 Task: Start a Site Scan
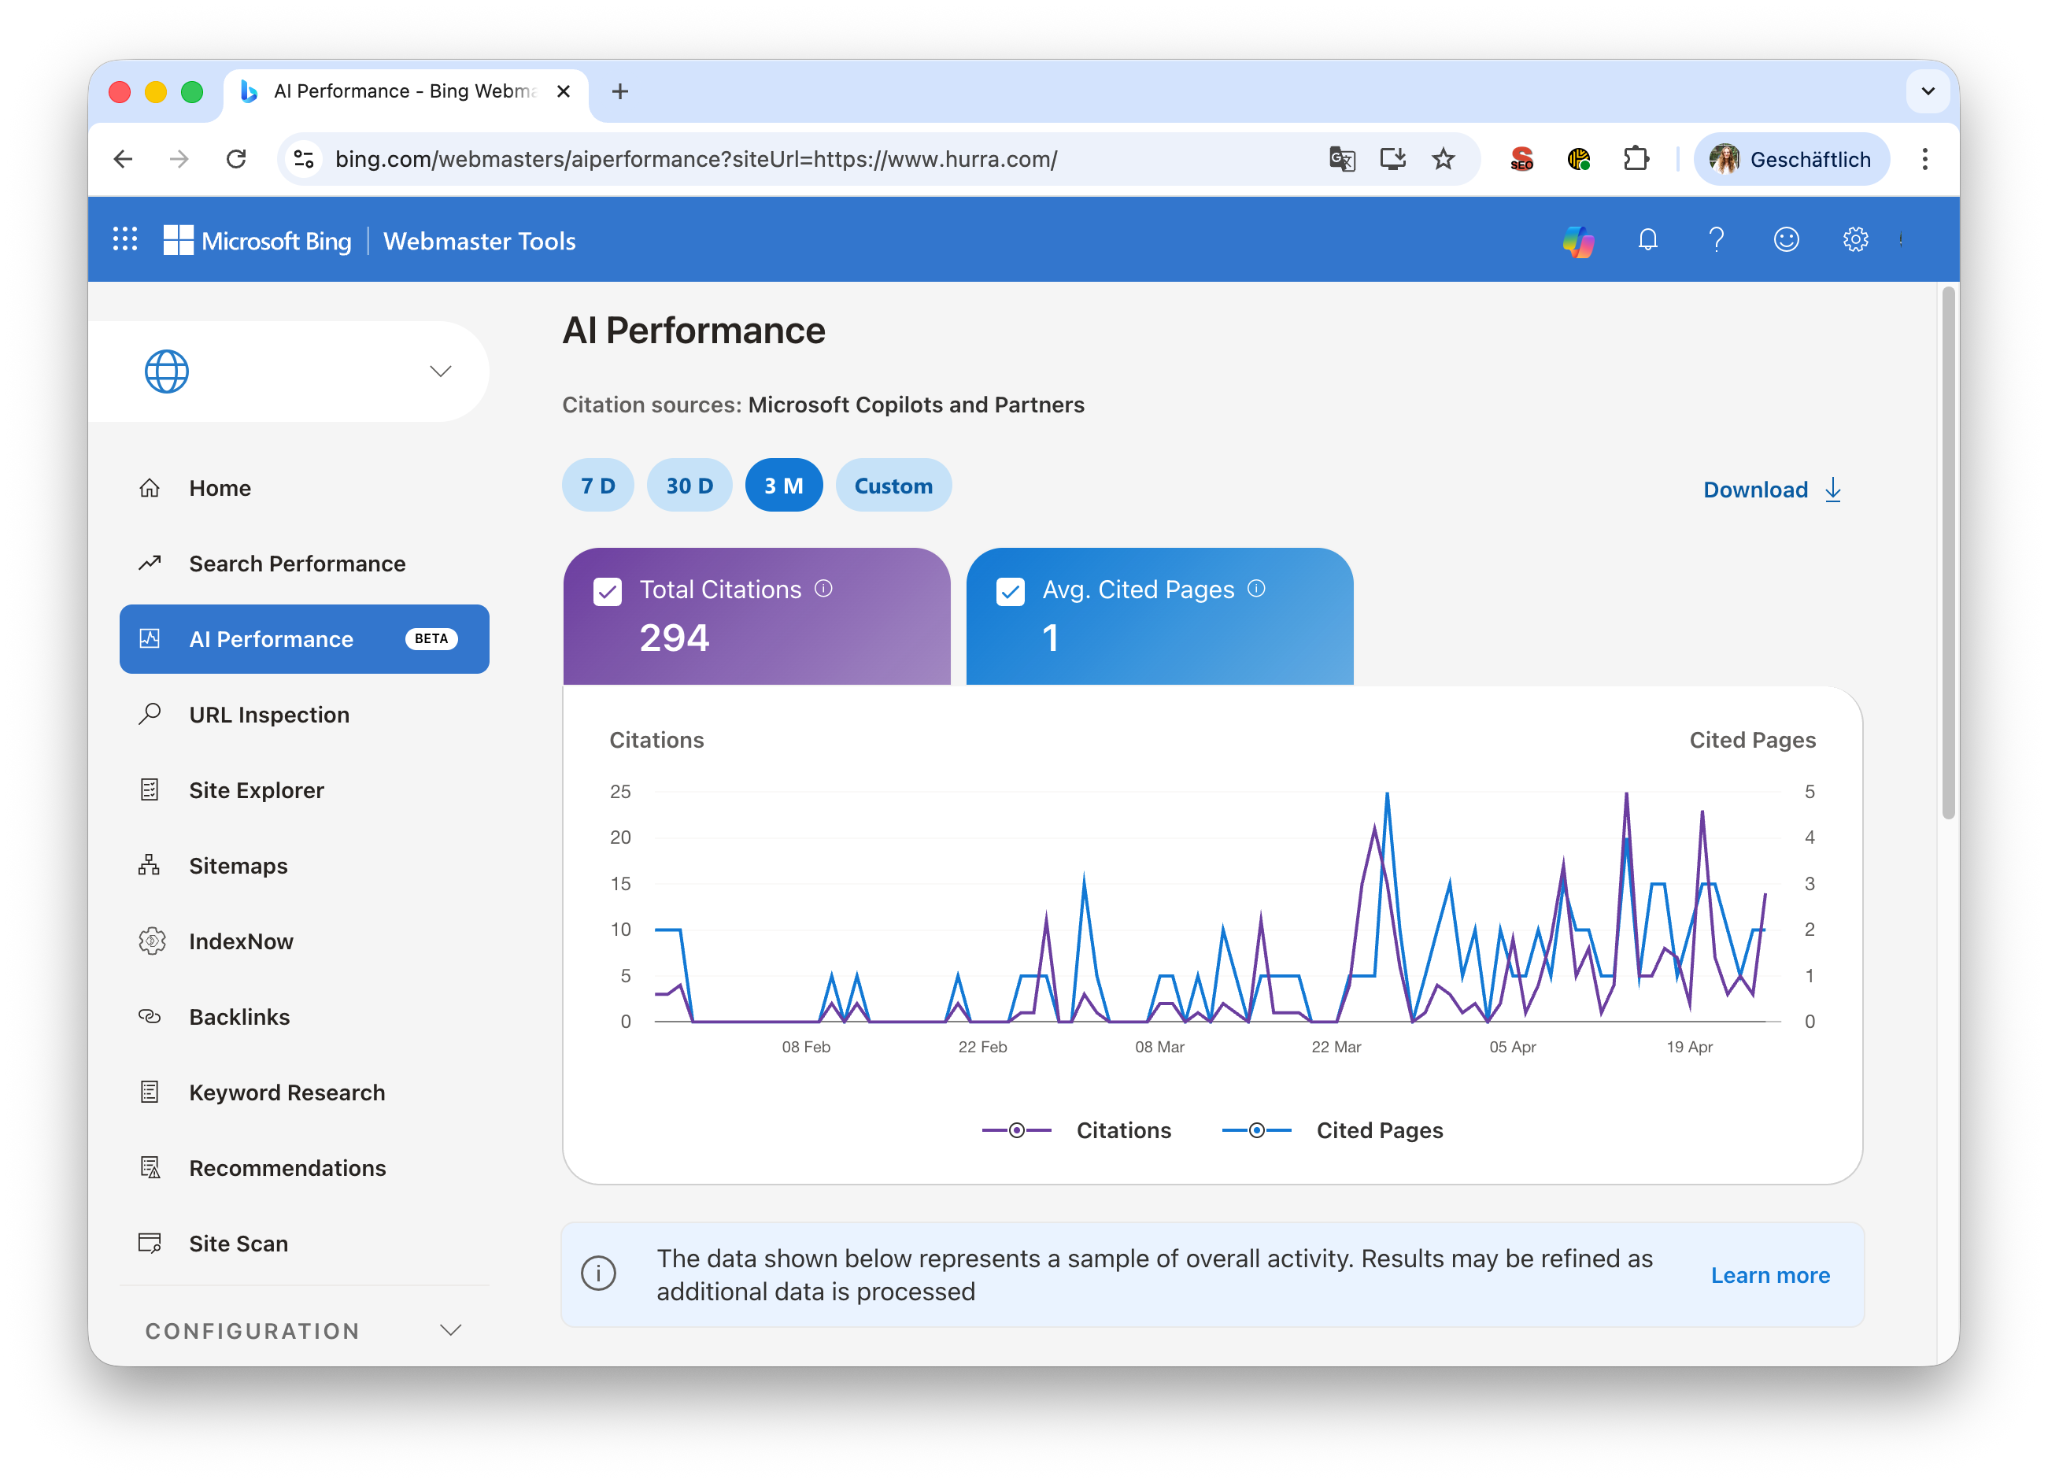[x=238, y=1243]
